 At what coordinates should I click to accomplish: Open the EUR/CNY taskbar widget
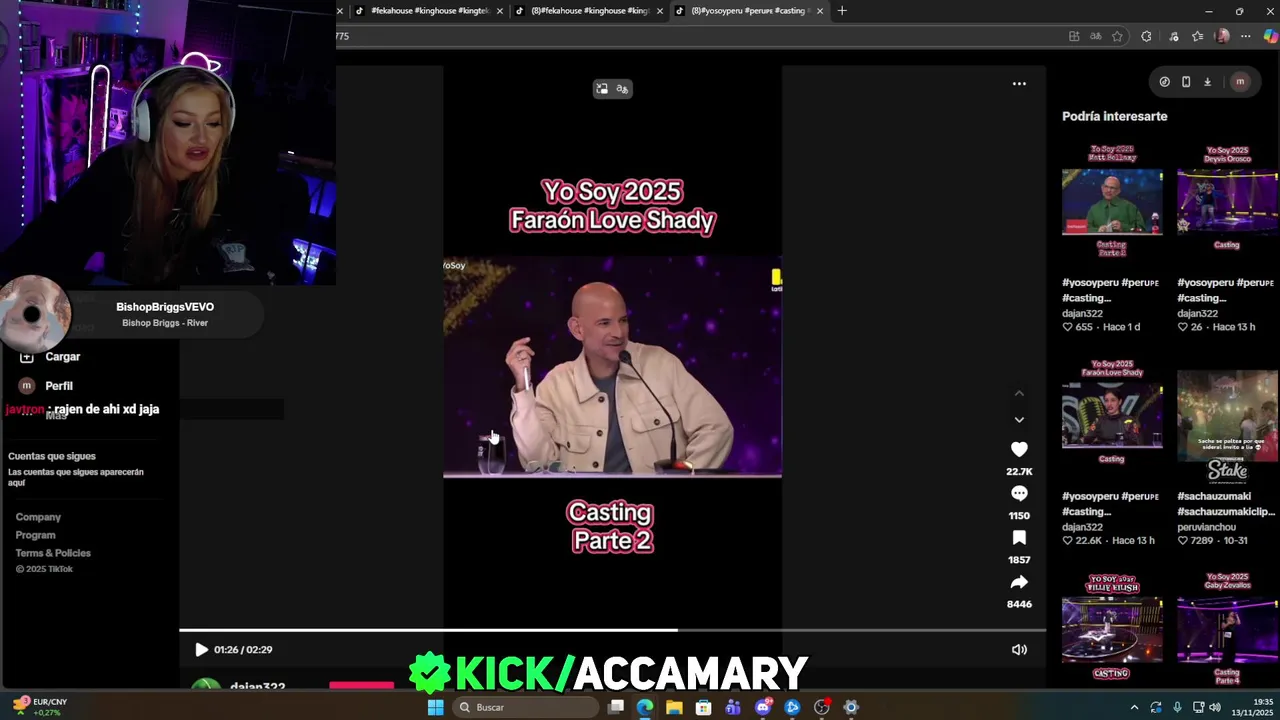(x=38, y=707)
